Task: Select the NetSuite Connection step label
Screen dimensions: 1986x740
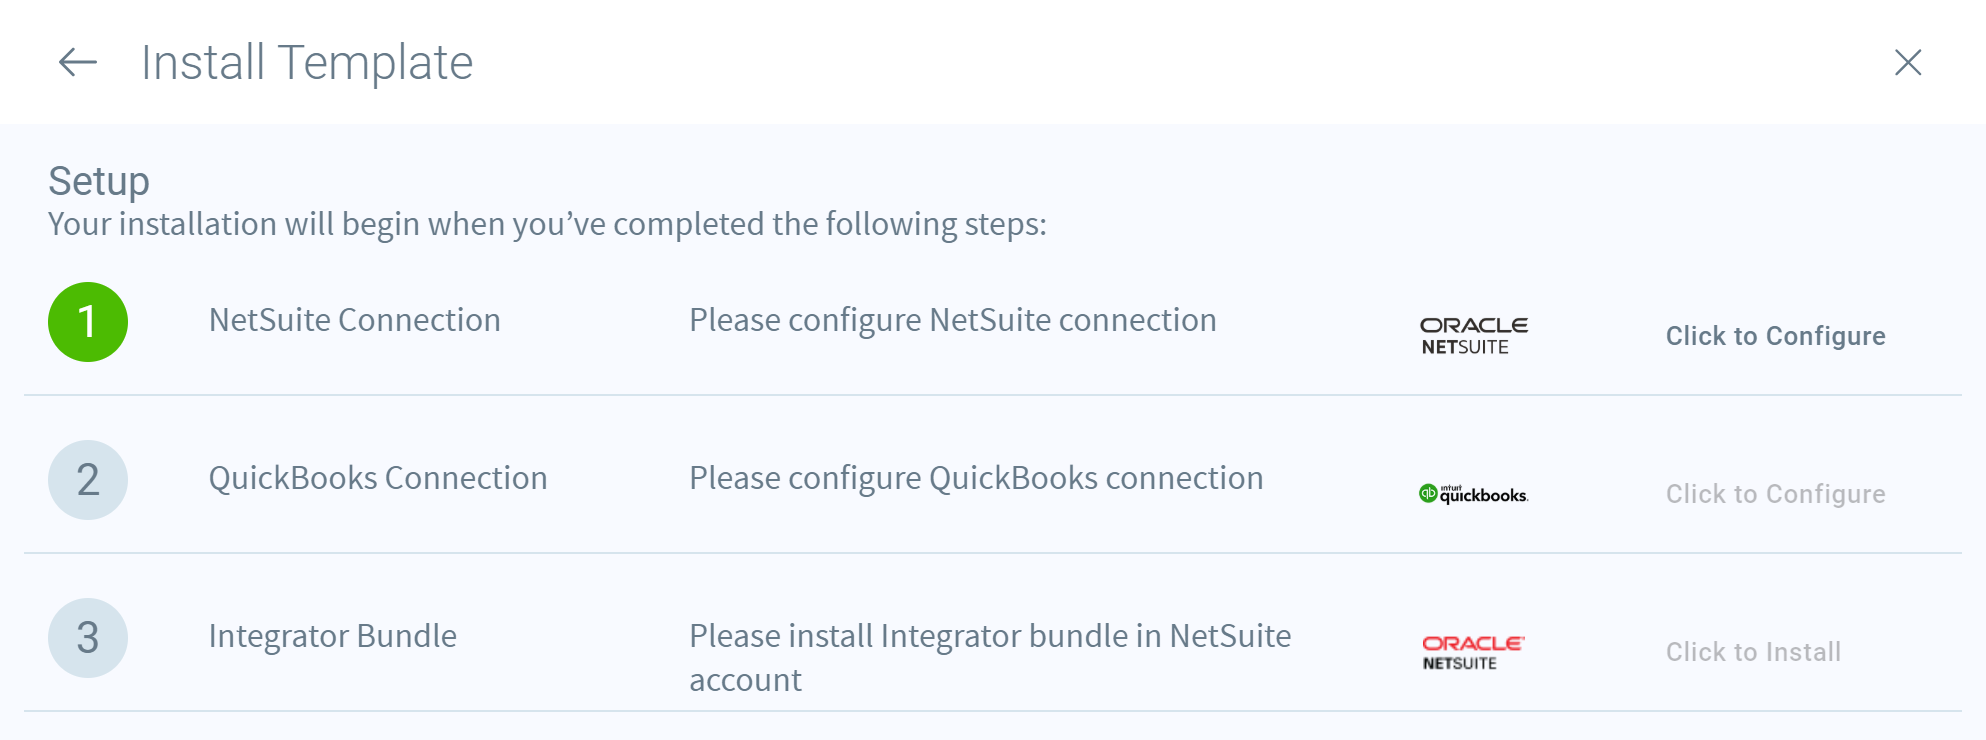Action: 355,320
